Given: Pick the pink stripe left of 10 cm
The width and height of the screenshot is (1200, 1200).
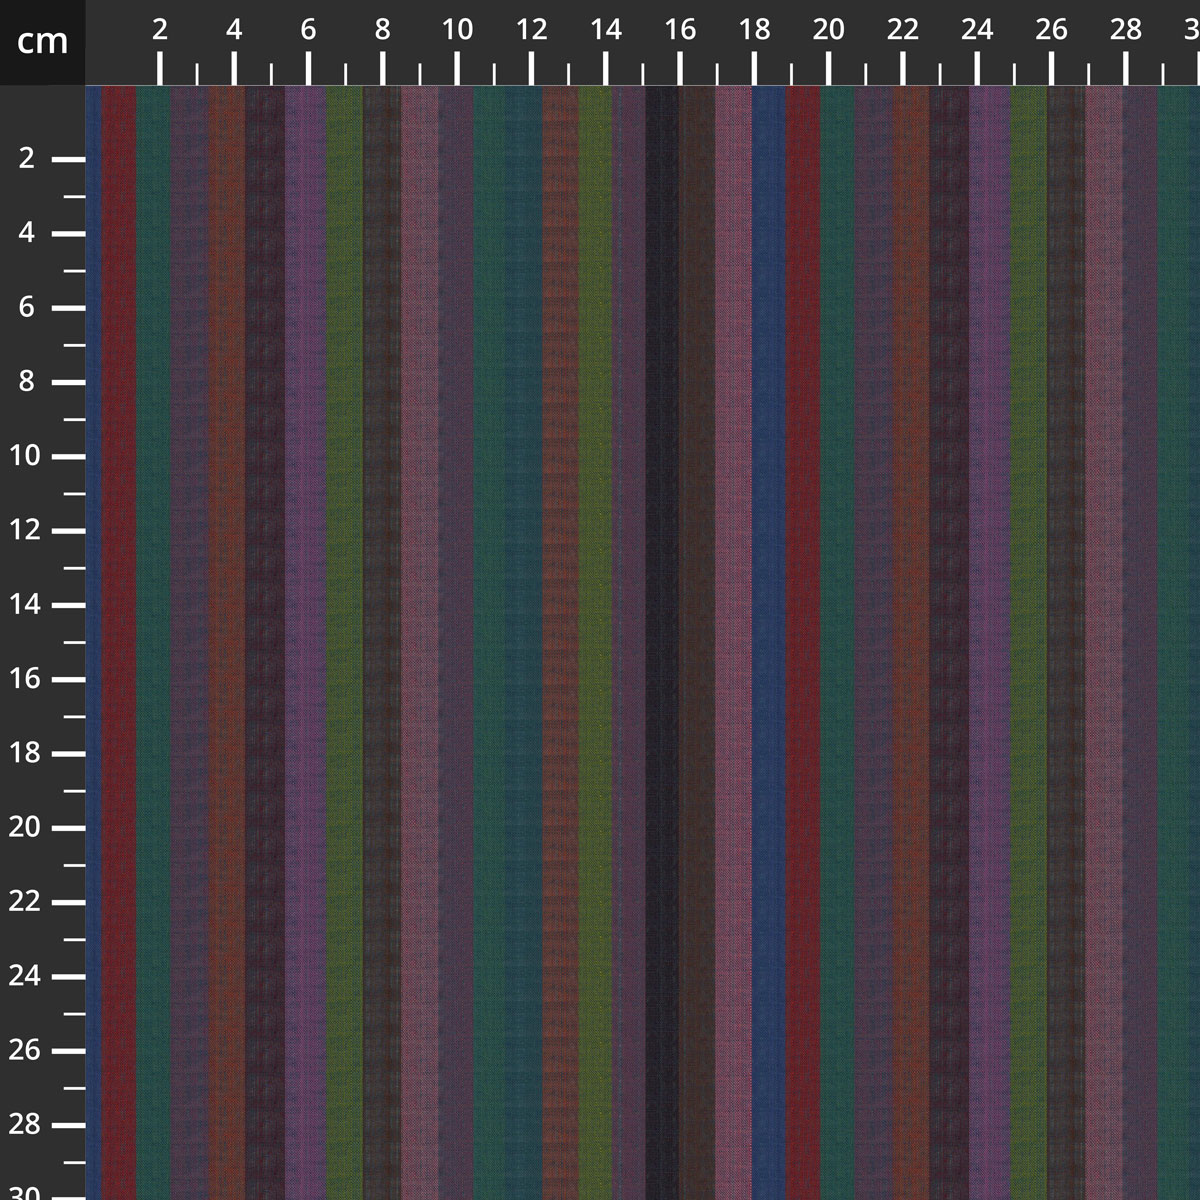Looking at the screenshot, I should pyautogui.click(x=419, y=600).
